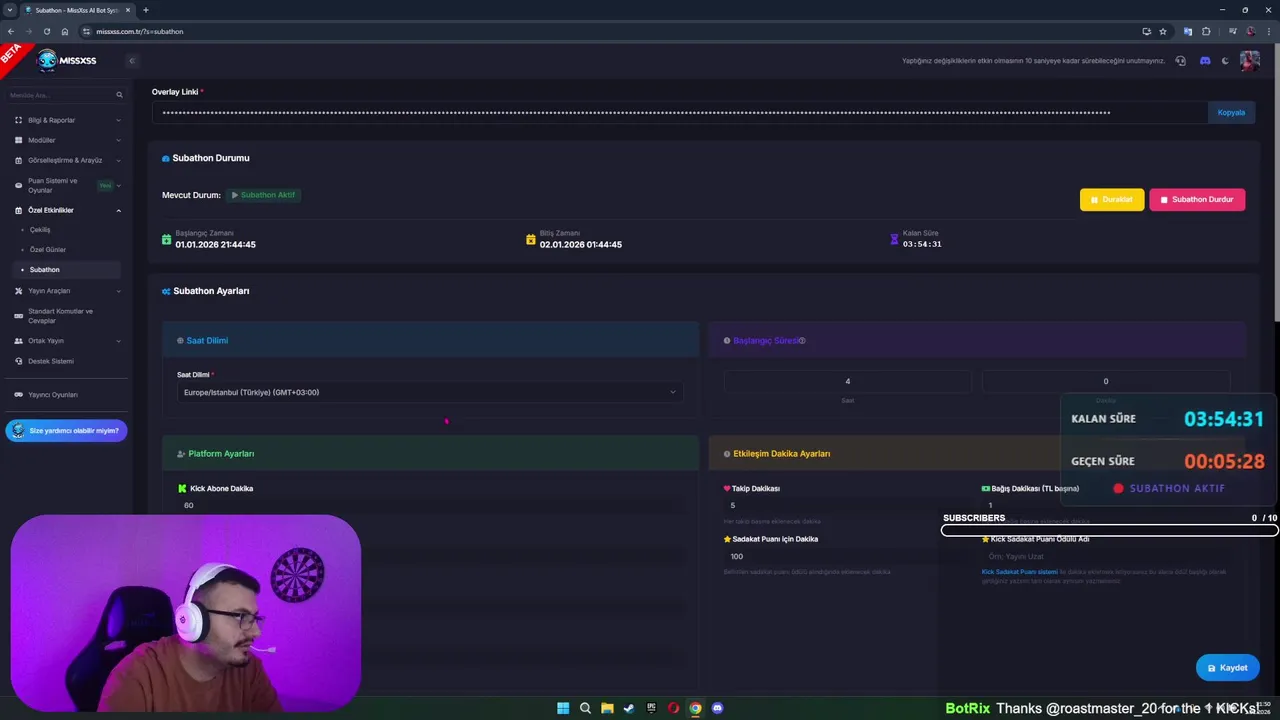
Task: Click the Kick Sadakat Puanı Ödülü Adı field
Action: tap(1105, 556)
